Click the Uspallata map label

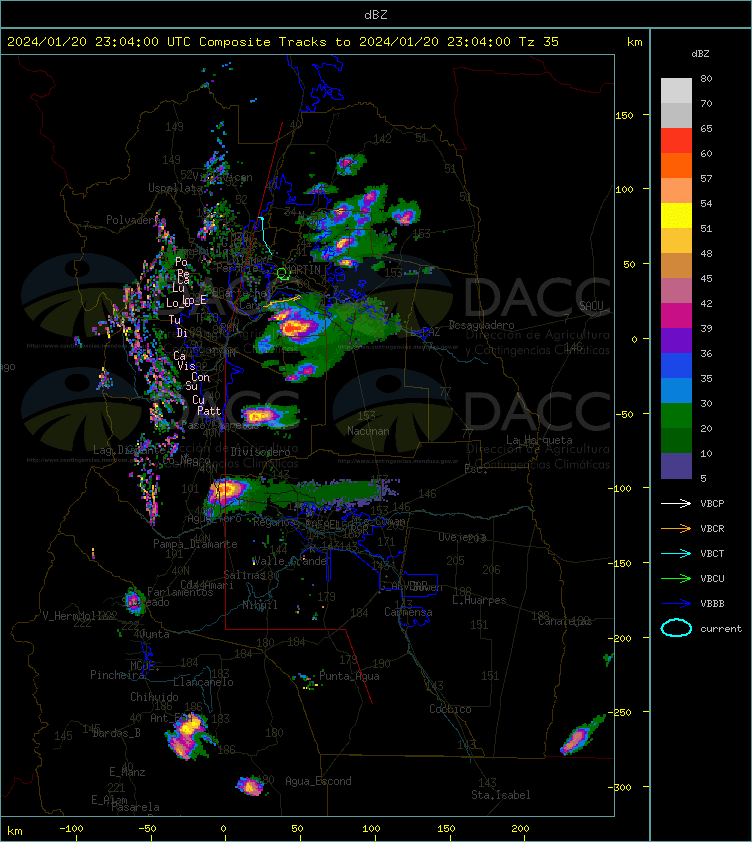point(176,188)
